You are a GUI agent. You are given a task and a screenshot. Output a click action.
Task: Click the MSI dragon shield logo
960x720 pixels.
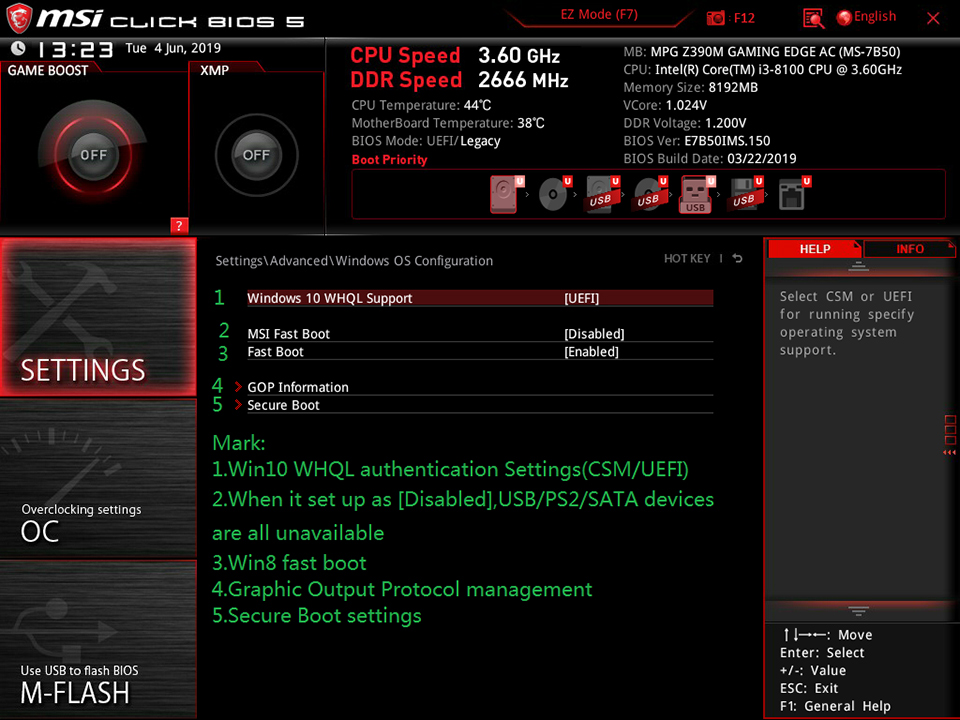pos(18,18)
